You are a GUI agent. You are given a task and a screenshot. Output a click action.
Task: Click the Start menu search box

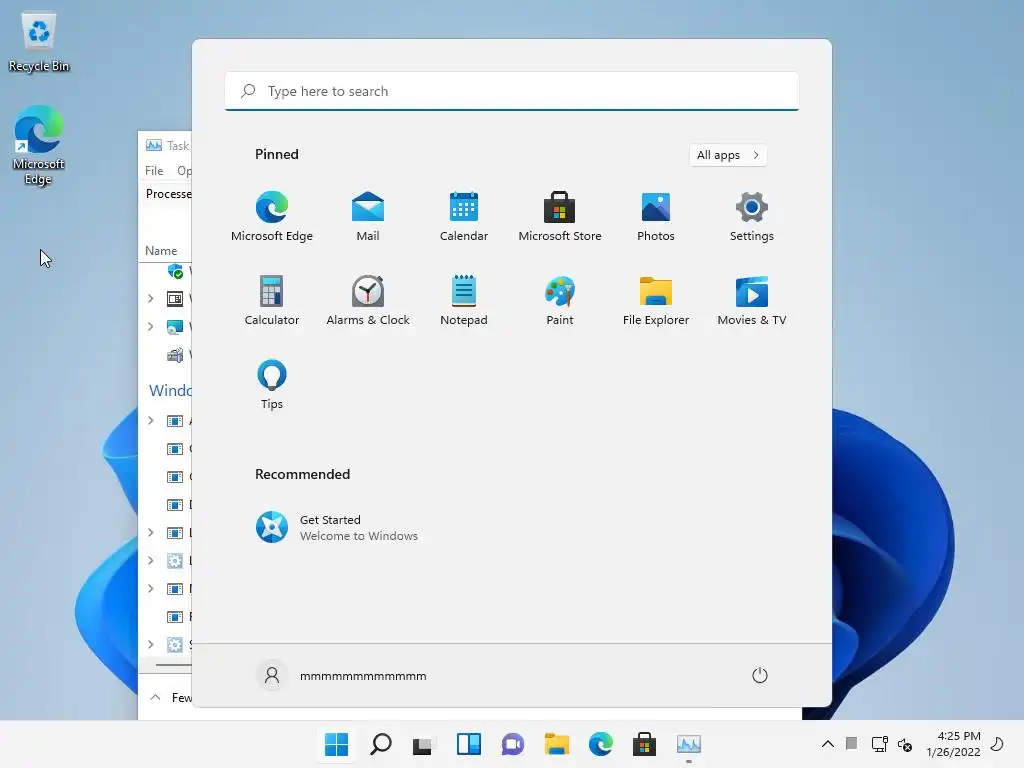[x=512, y=91]
